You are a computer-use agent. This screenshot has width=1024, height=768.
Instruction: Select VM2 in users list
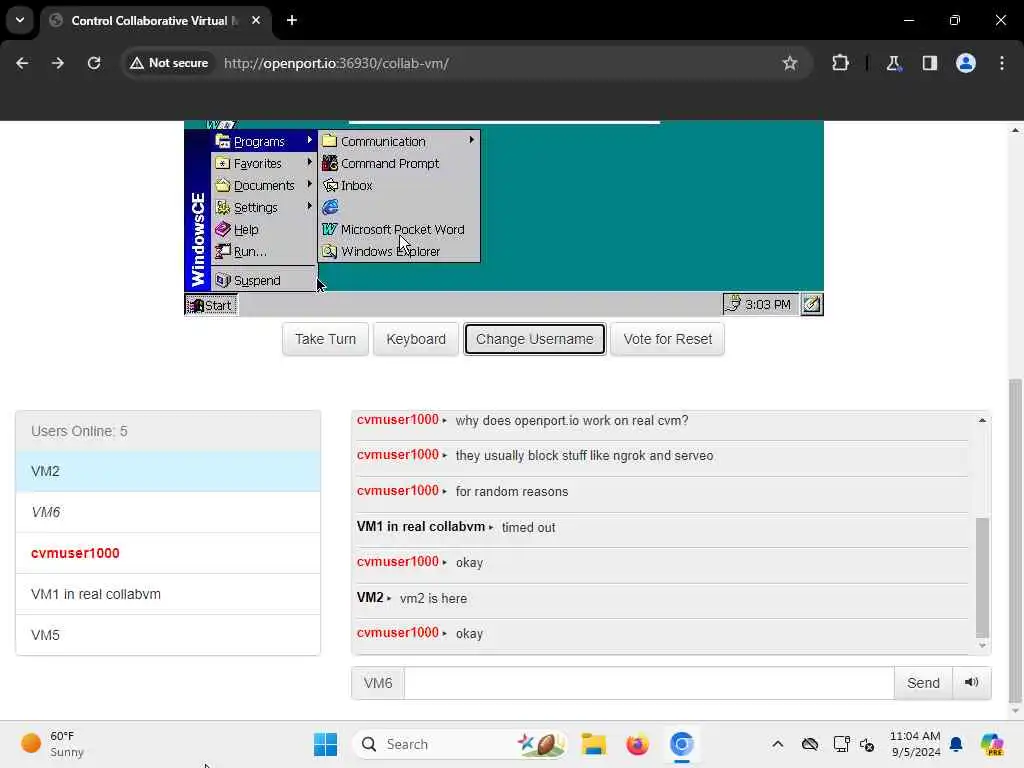click(x=168, y=471)
